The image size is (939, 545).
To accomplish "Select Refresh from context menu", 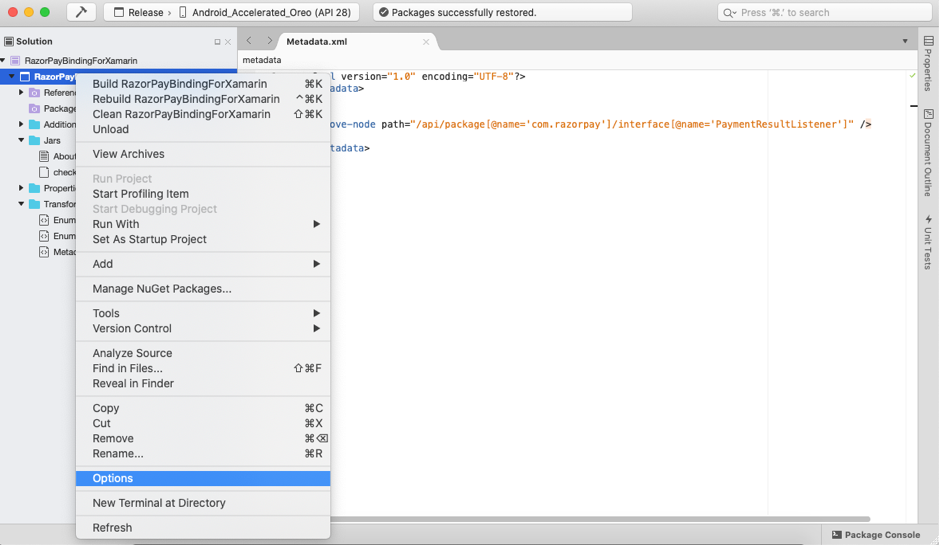I will (x=203, y=528).
